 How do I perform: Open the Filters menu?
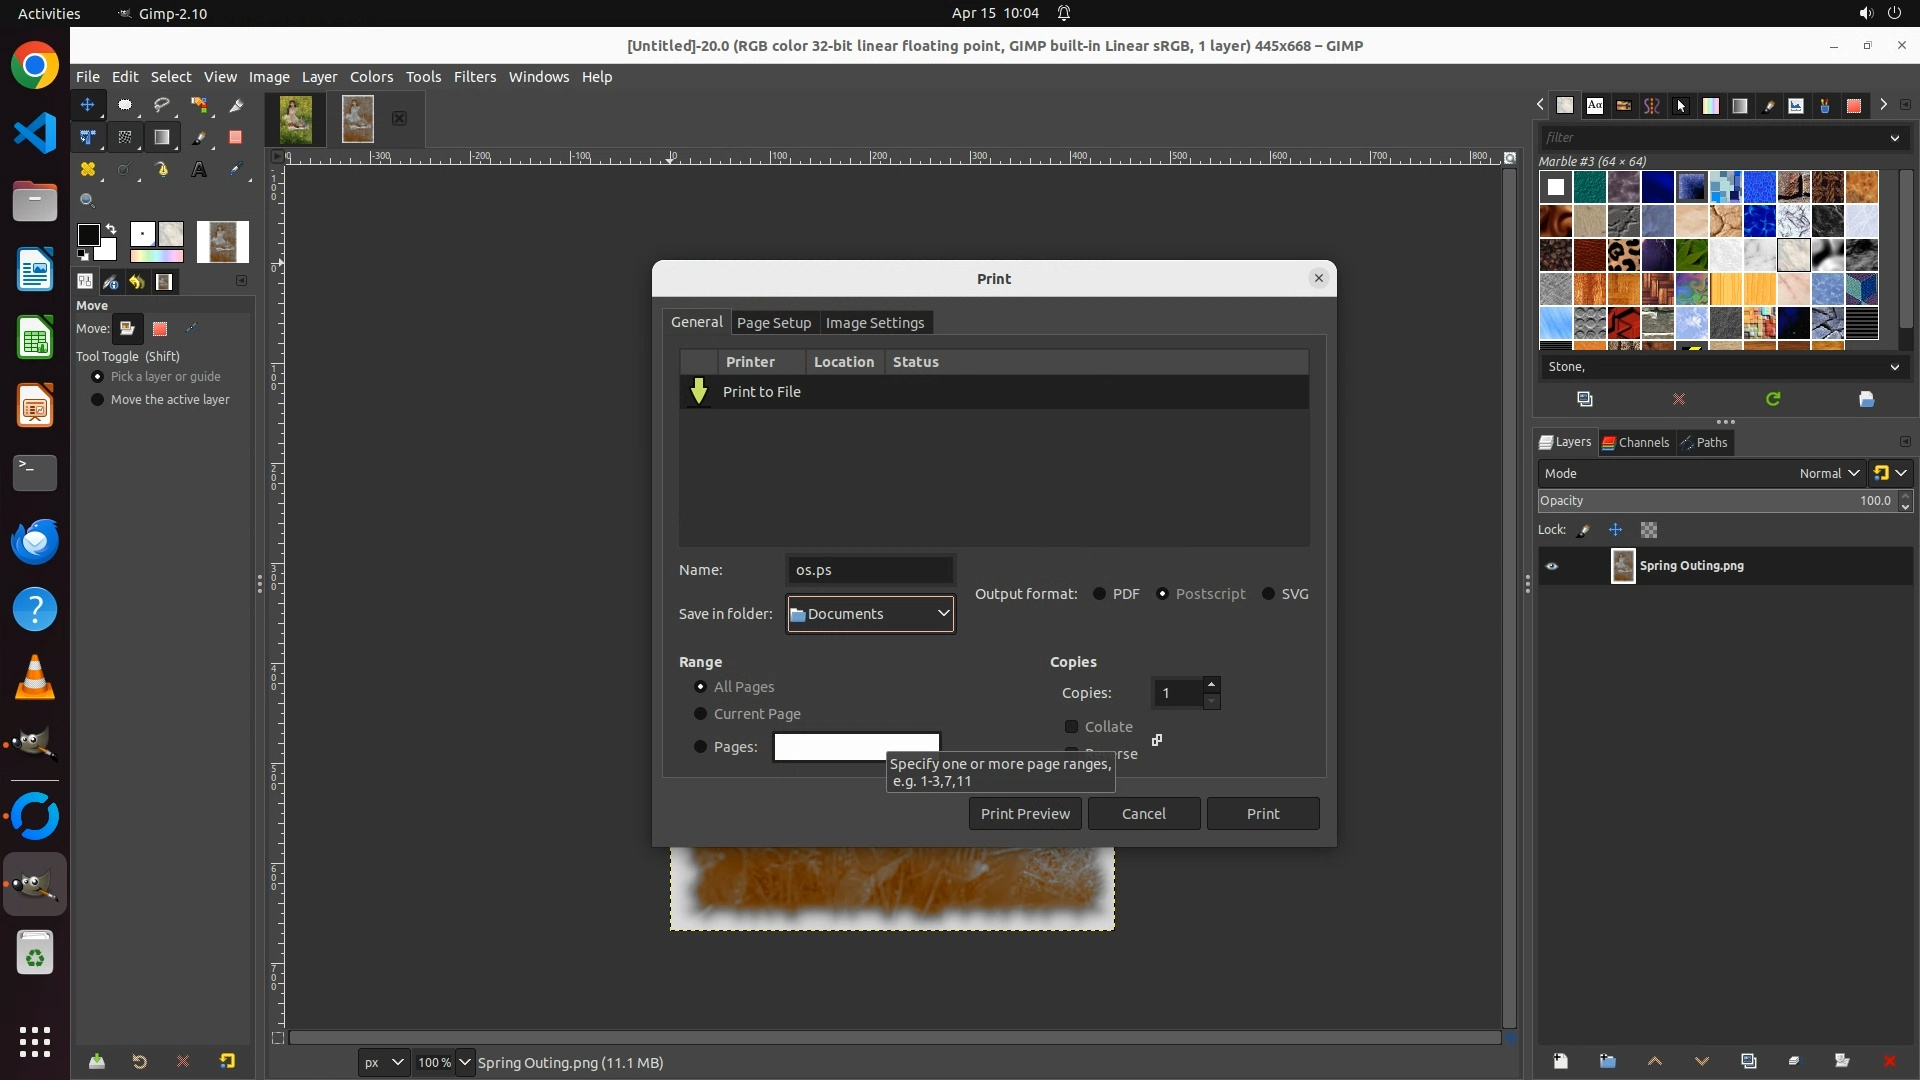(x=474, y=77)
